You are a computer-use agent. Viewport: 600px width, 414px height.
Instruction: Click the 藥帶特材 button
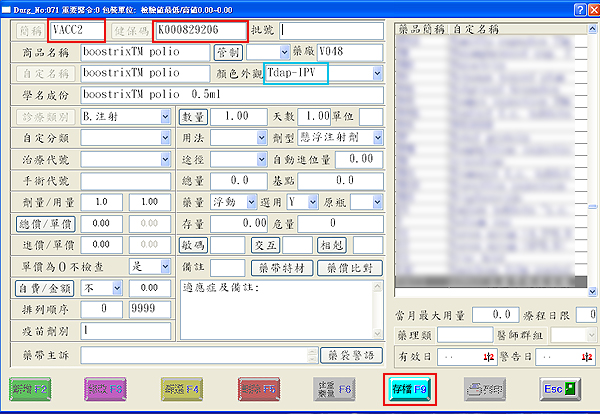(x=279, y=267)
